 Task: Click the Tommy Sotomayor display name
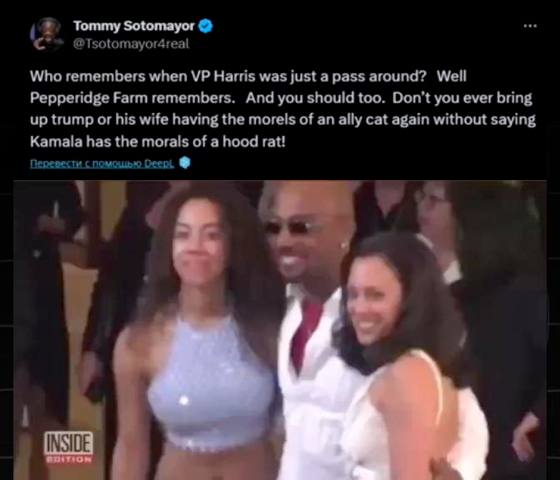(134, 26)
